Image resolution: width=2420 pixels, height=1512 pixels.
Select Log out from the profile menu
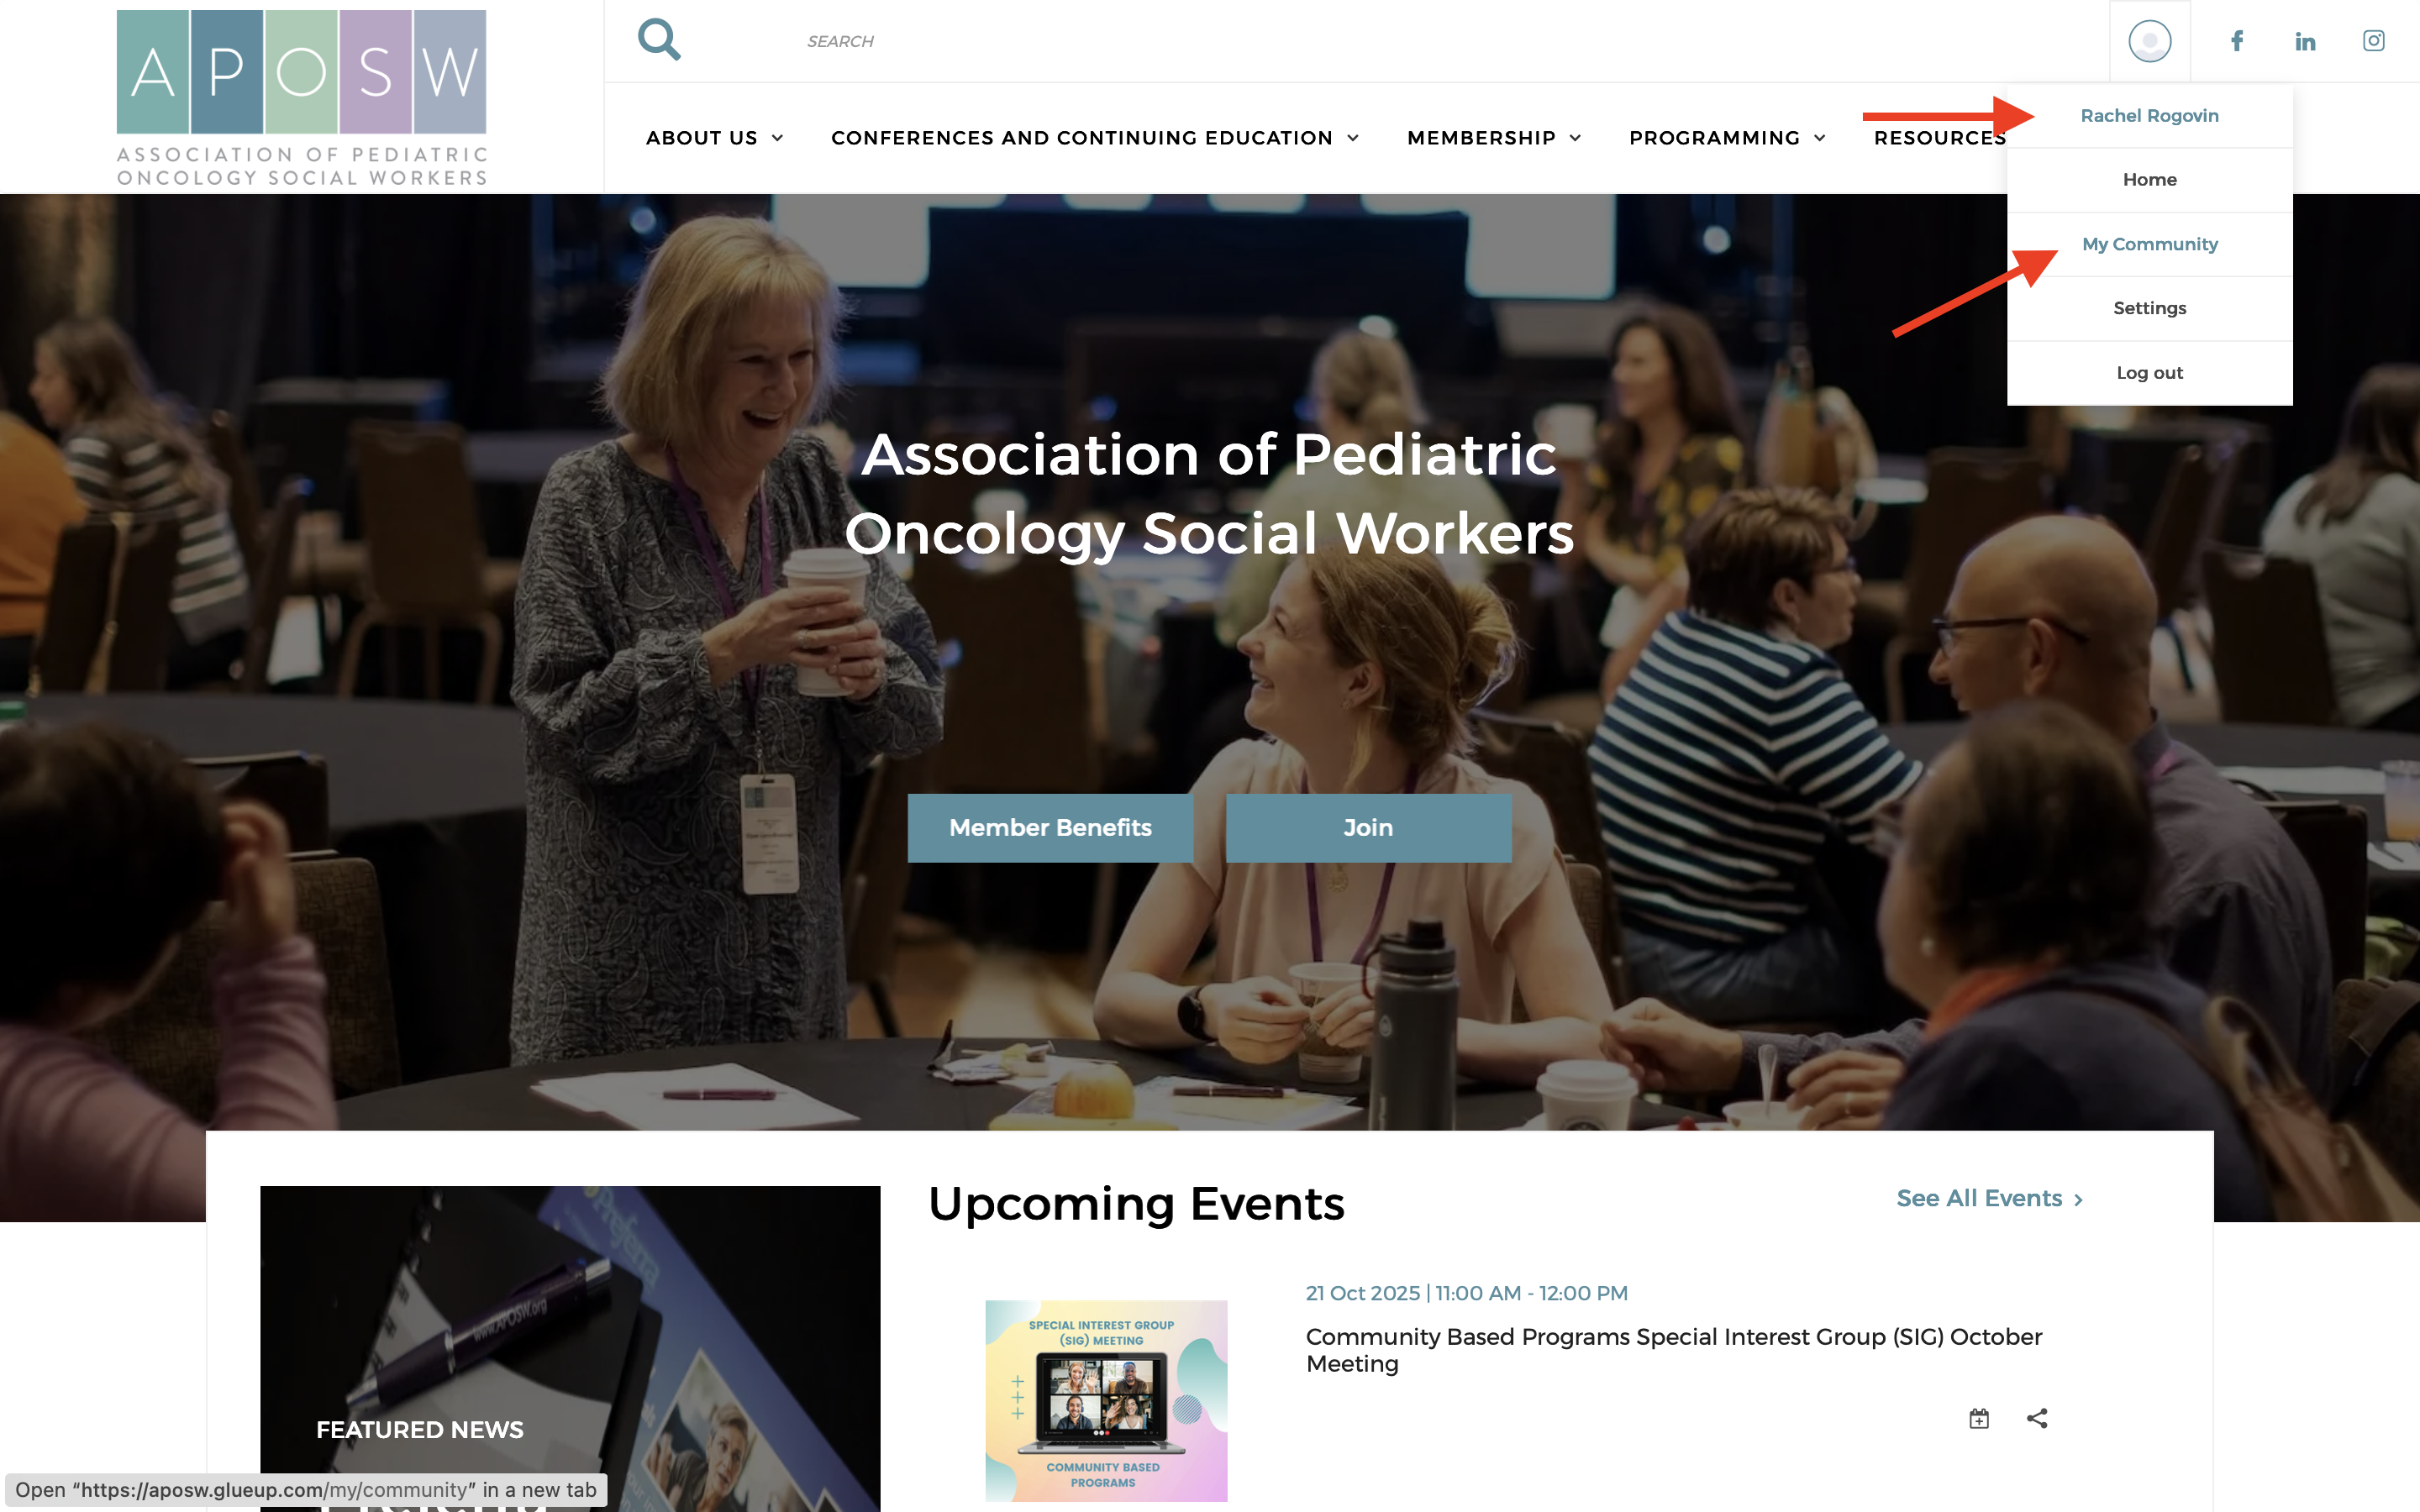point(2149,372)
